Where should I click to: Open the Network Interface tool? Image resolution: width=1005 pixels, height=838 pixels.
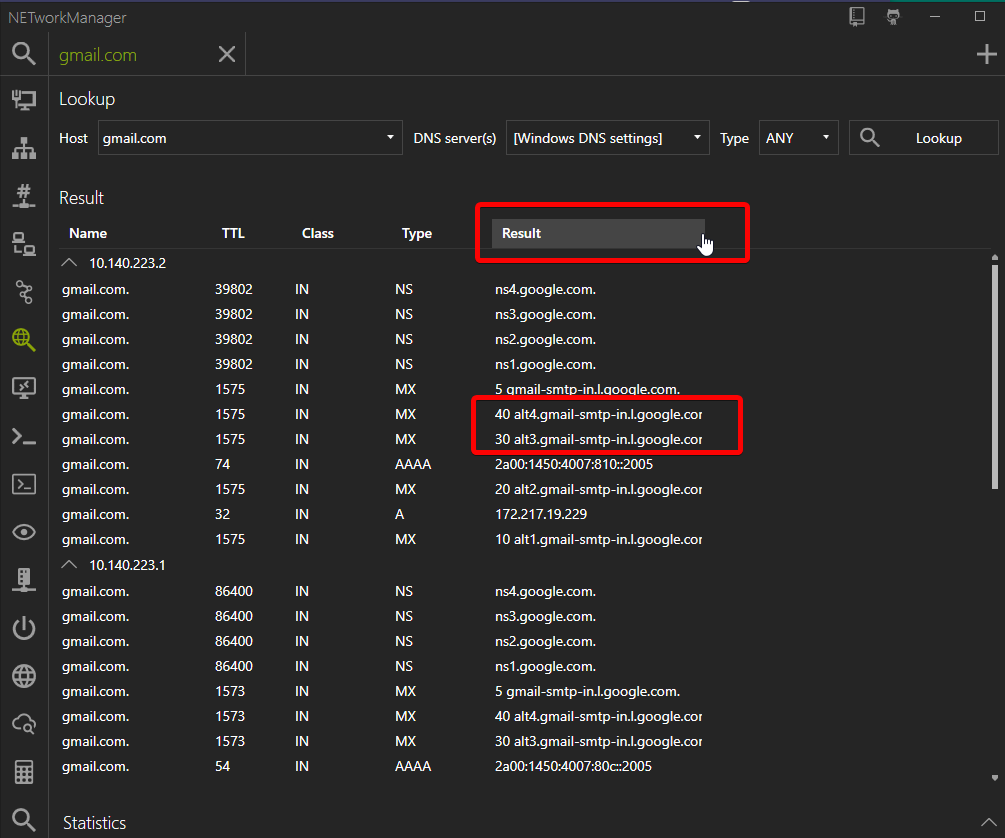tap(23, 100)
